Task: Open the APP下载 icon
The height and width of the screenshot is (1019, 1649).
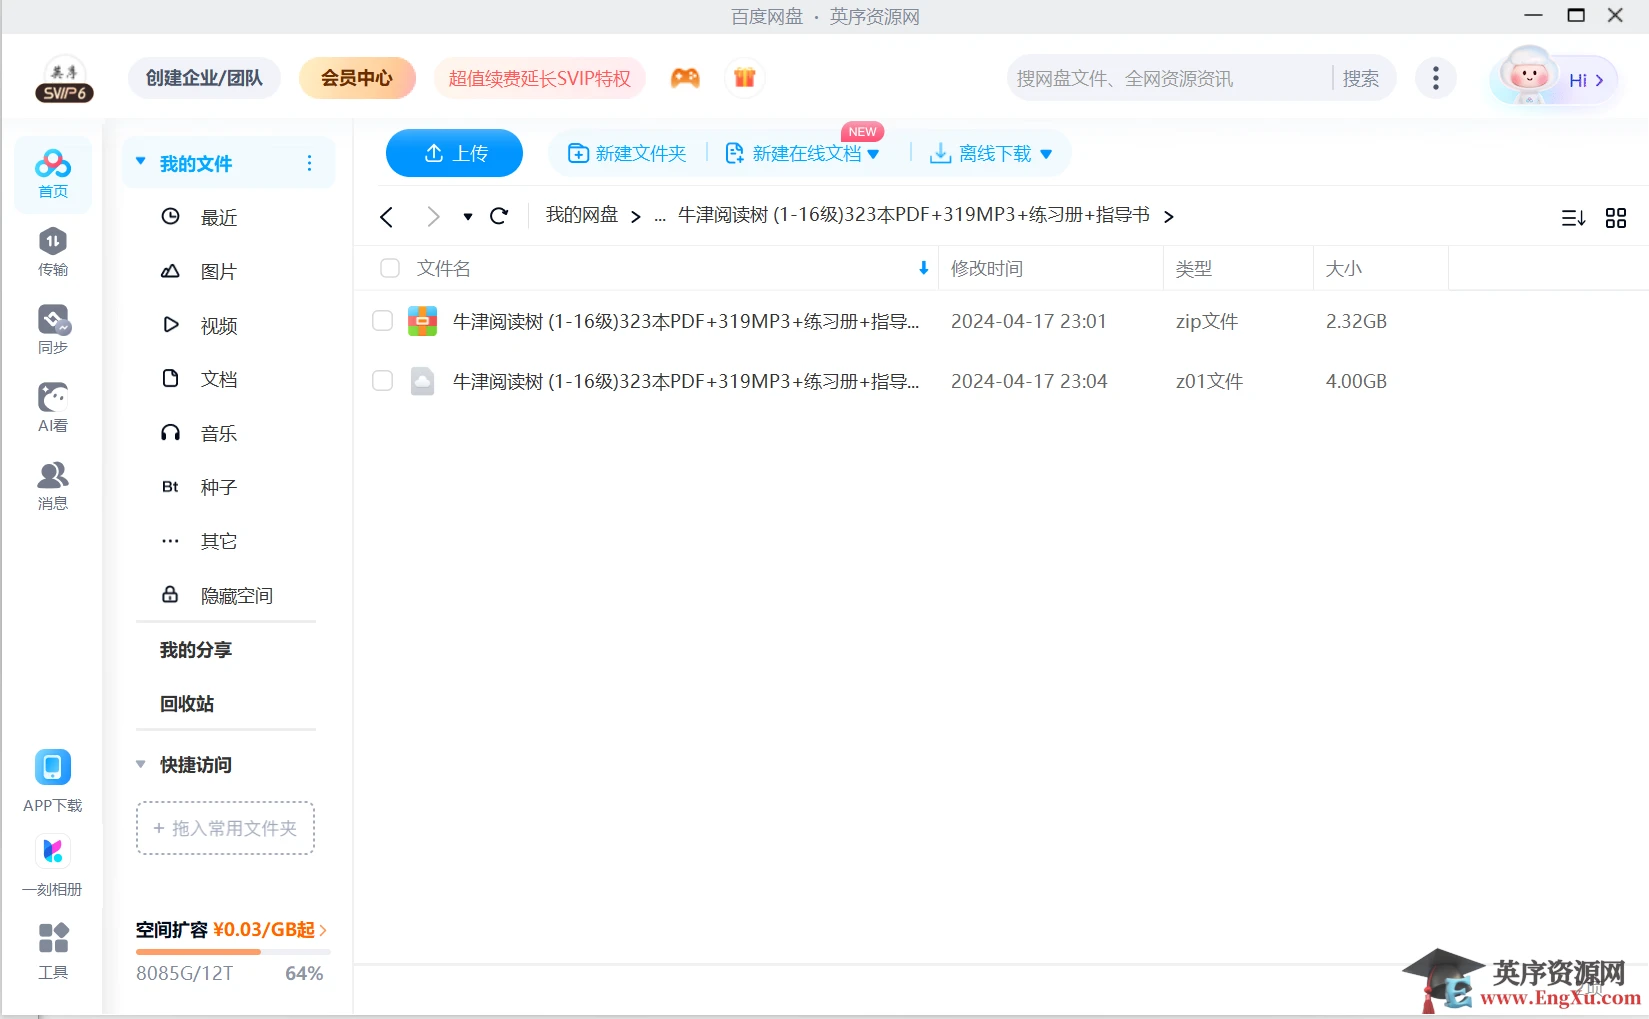Action: point(53,781)
